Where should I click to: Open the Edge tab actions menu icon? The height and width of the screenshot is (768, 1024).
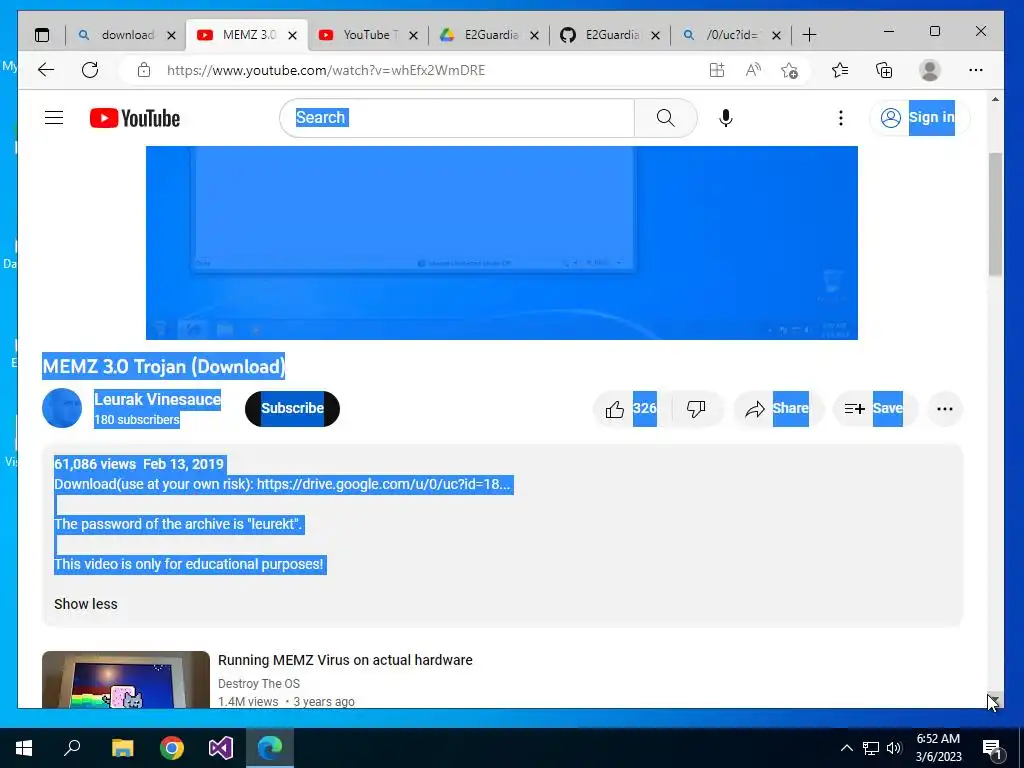tap(42, 35)
